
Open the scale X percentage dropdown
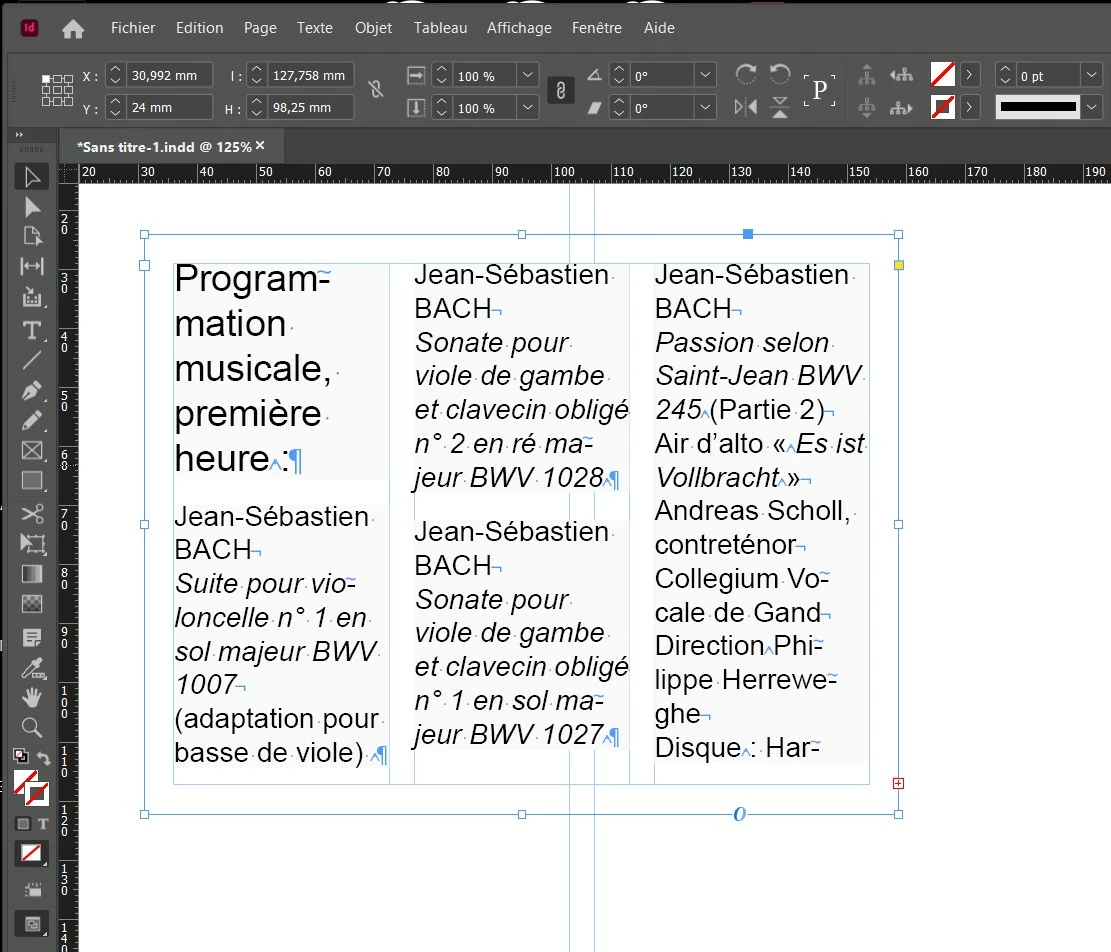tap(527, 75)
